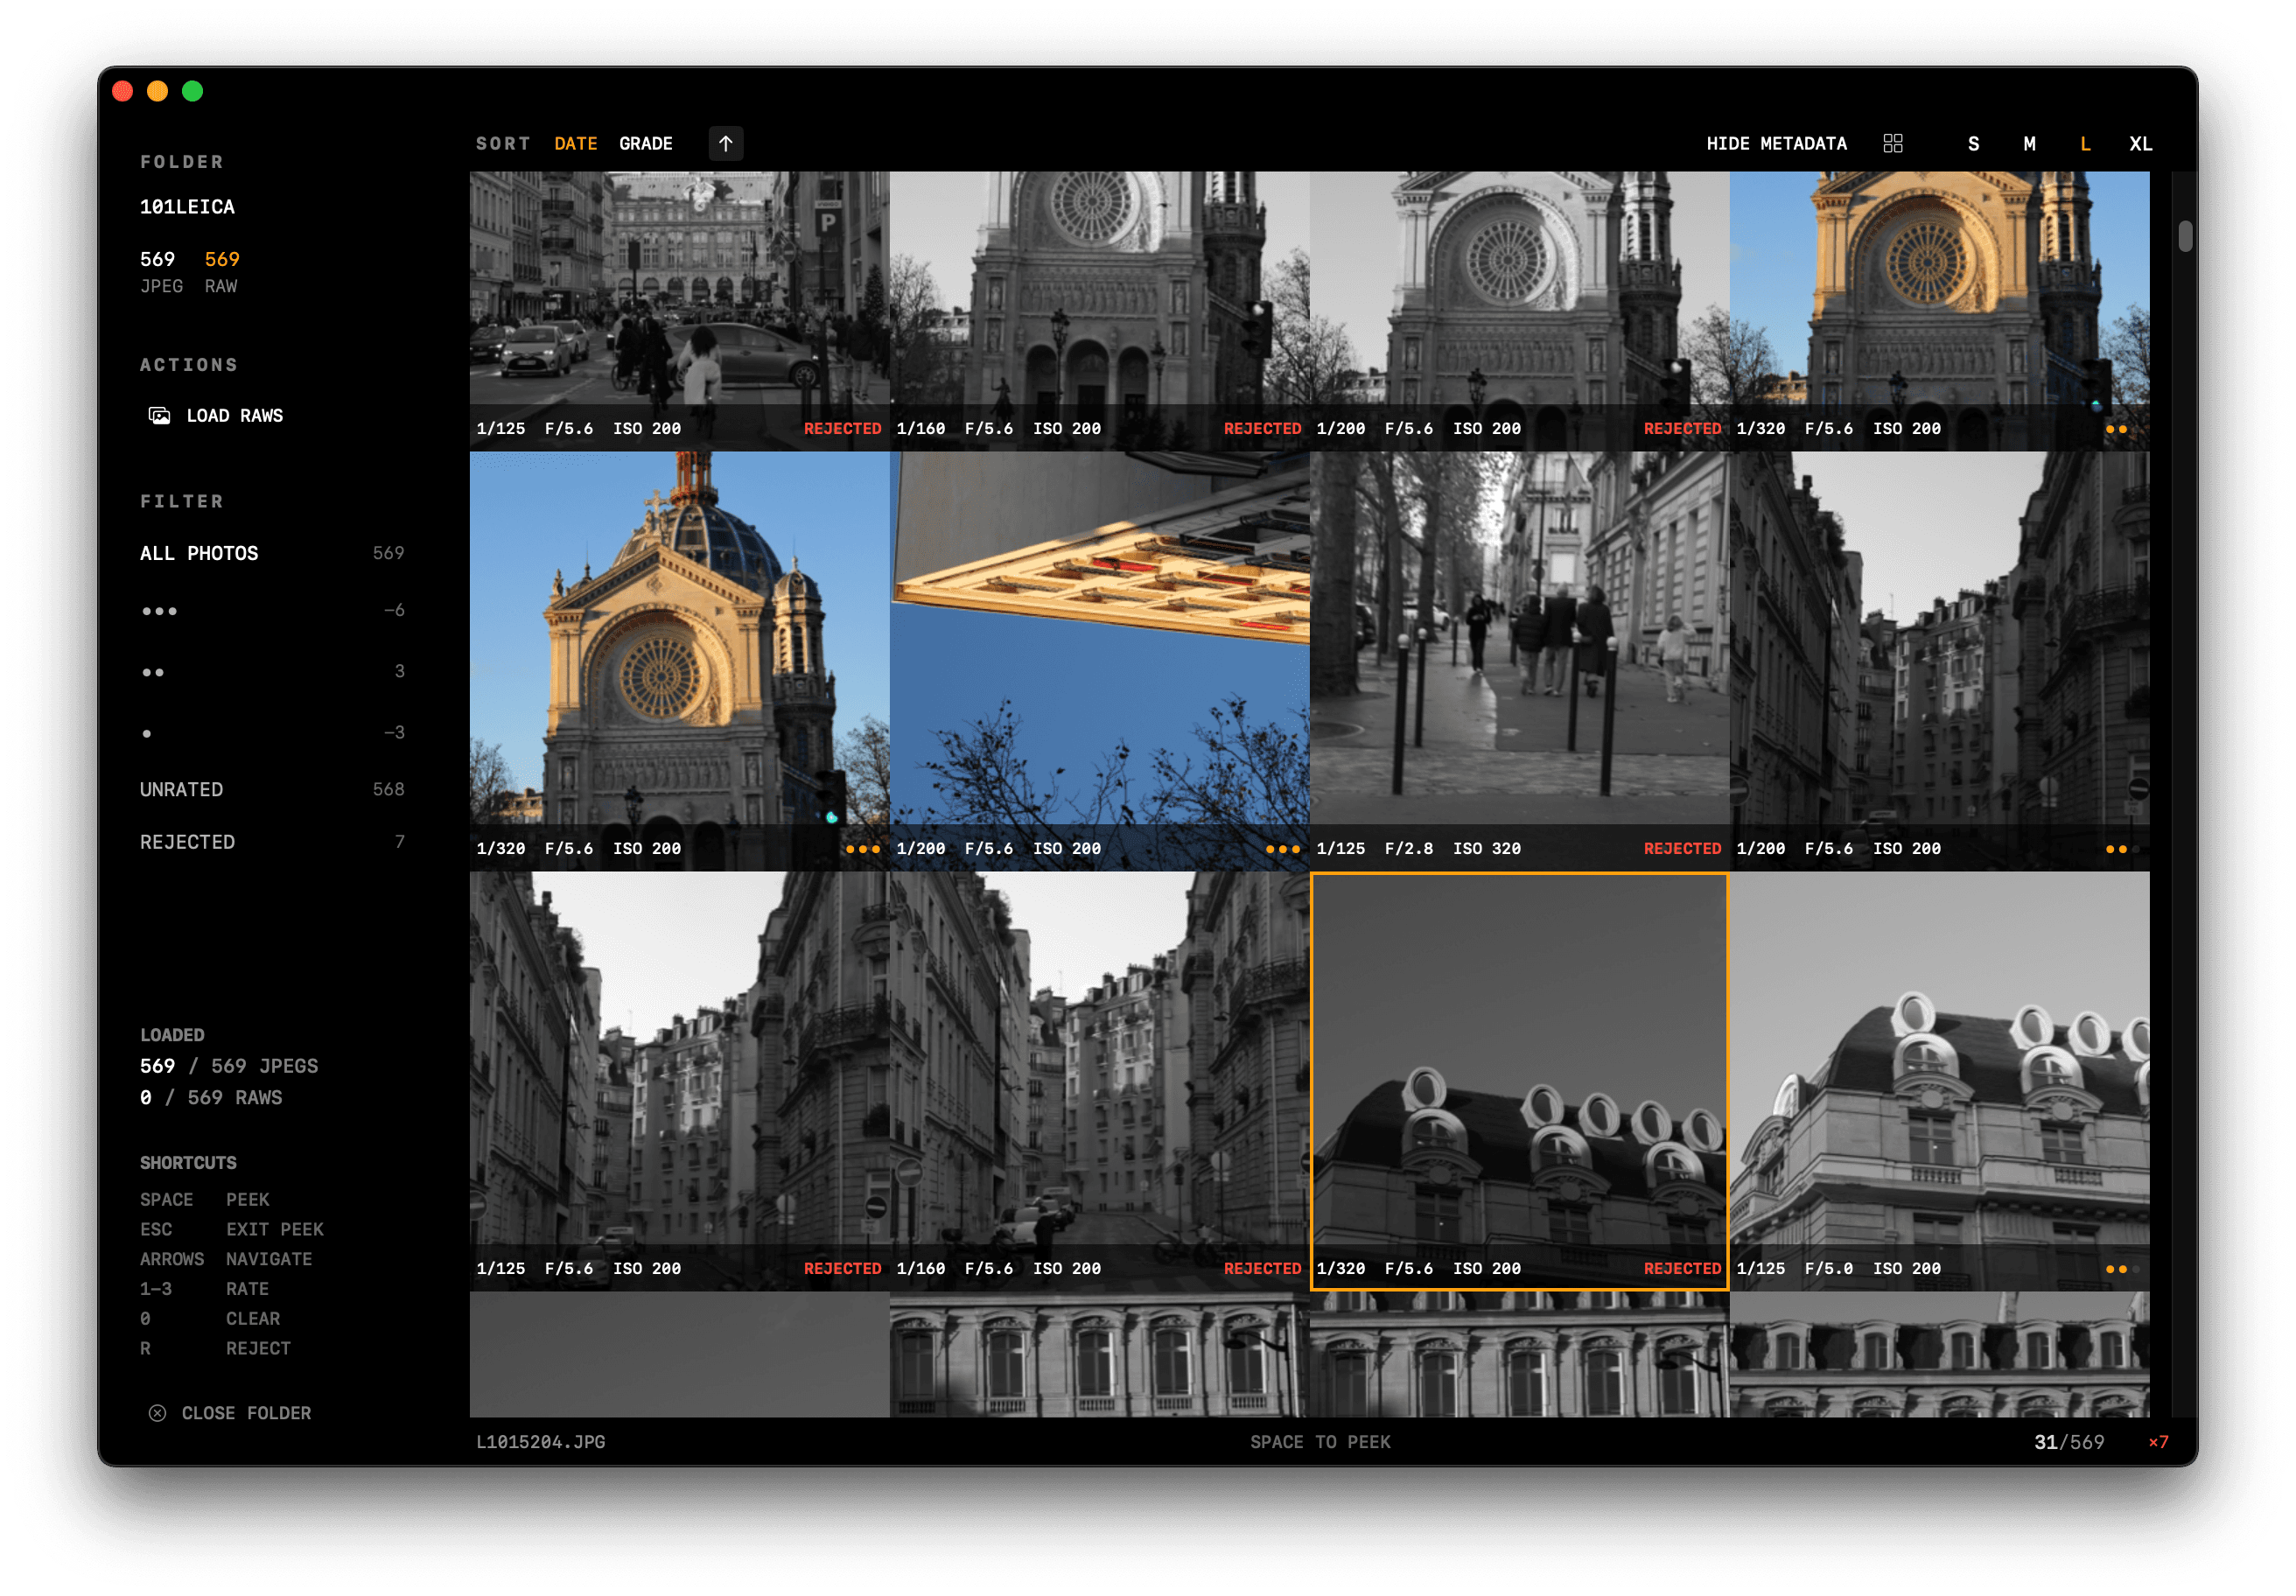Click the Close Folder X icon

click(157, 1413)
